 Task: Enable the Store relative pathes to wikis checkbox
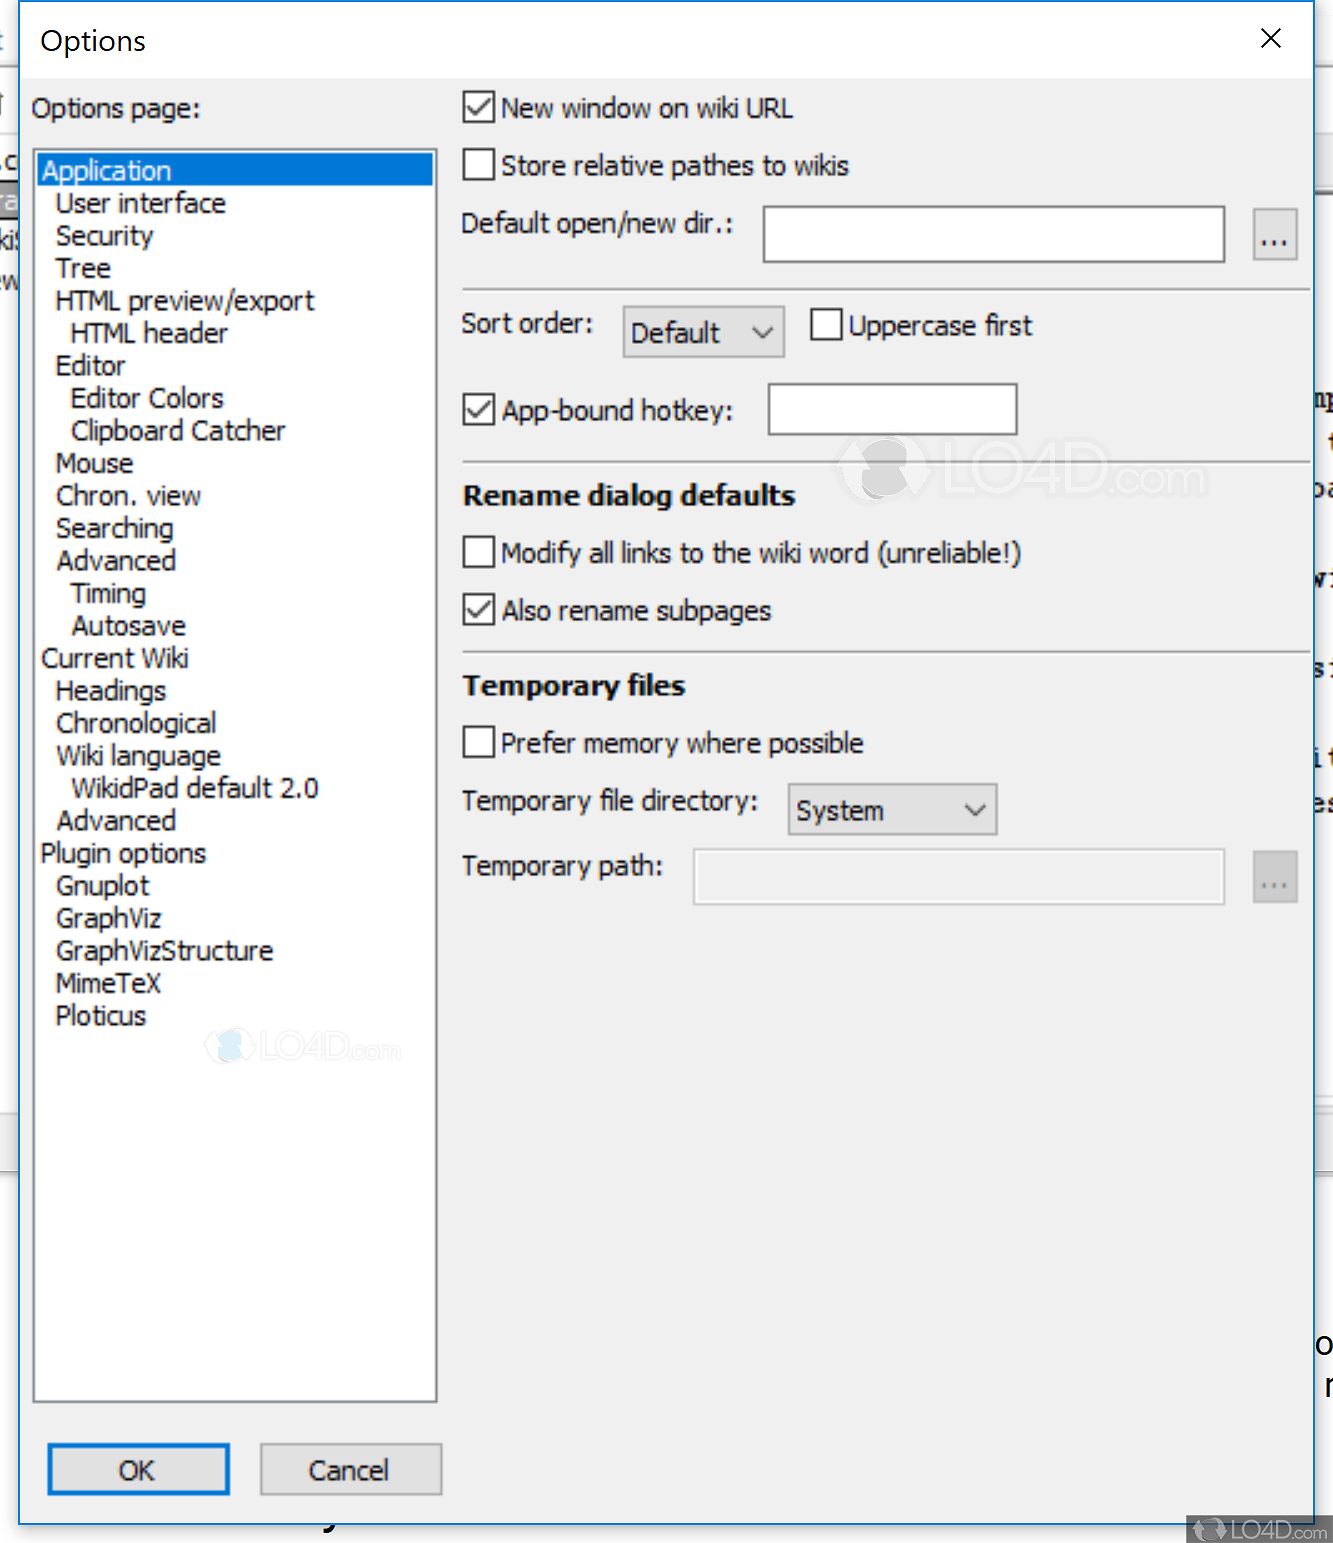(x=478, y=165)
